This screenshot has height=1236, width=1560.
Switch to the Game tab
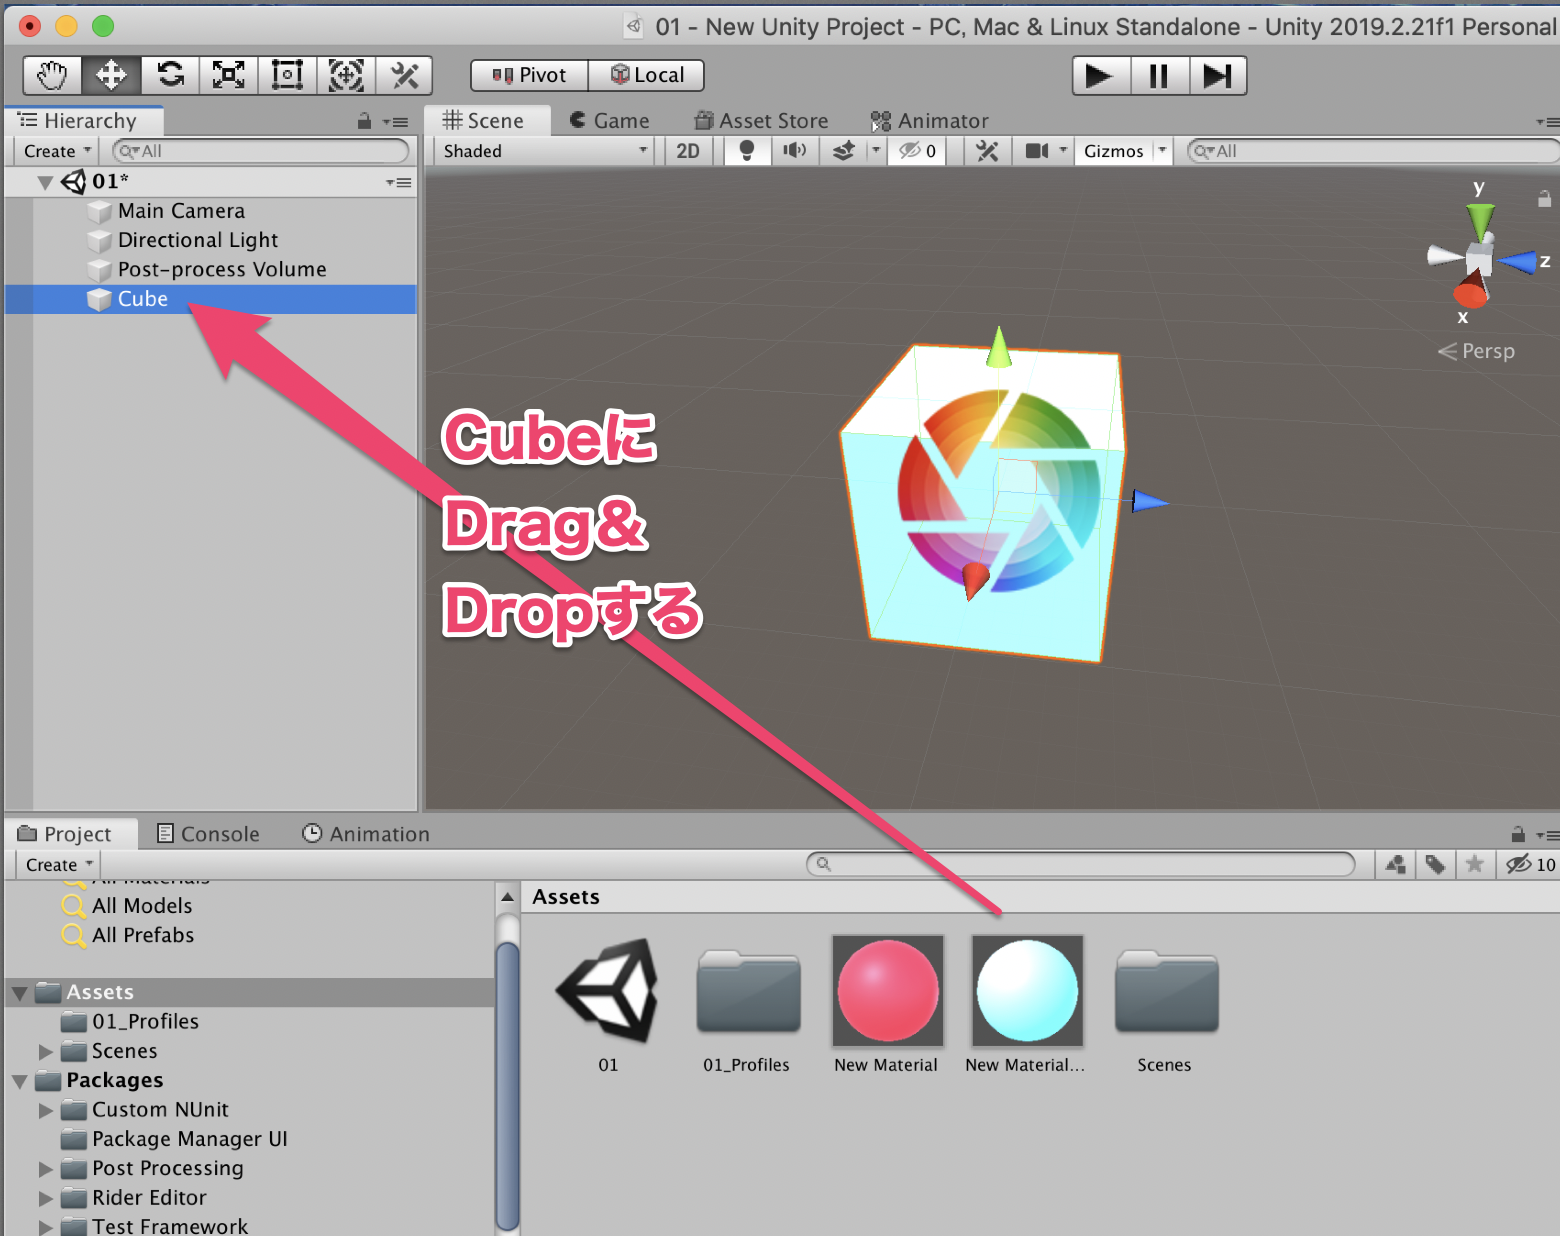point(609,121)
